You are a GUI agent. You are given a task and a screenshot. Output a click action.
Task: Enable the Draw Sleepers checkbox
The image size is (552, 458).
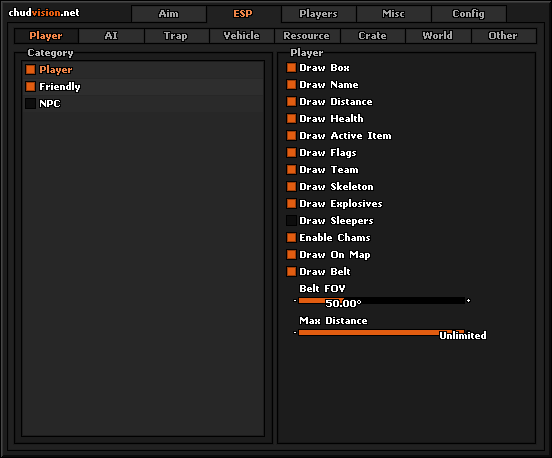click(291, 220)
